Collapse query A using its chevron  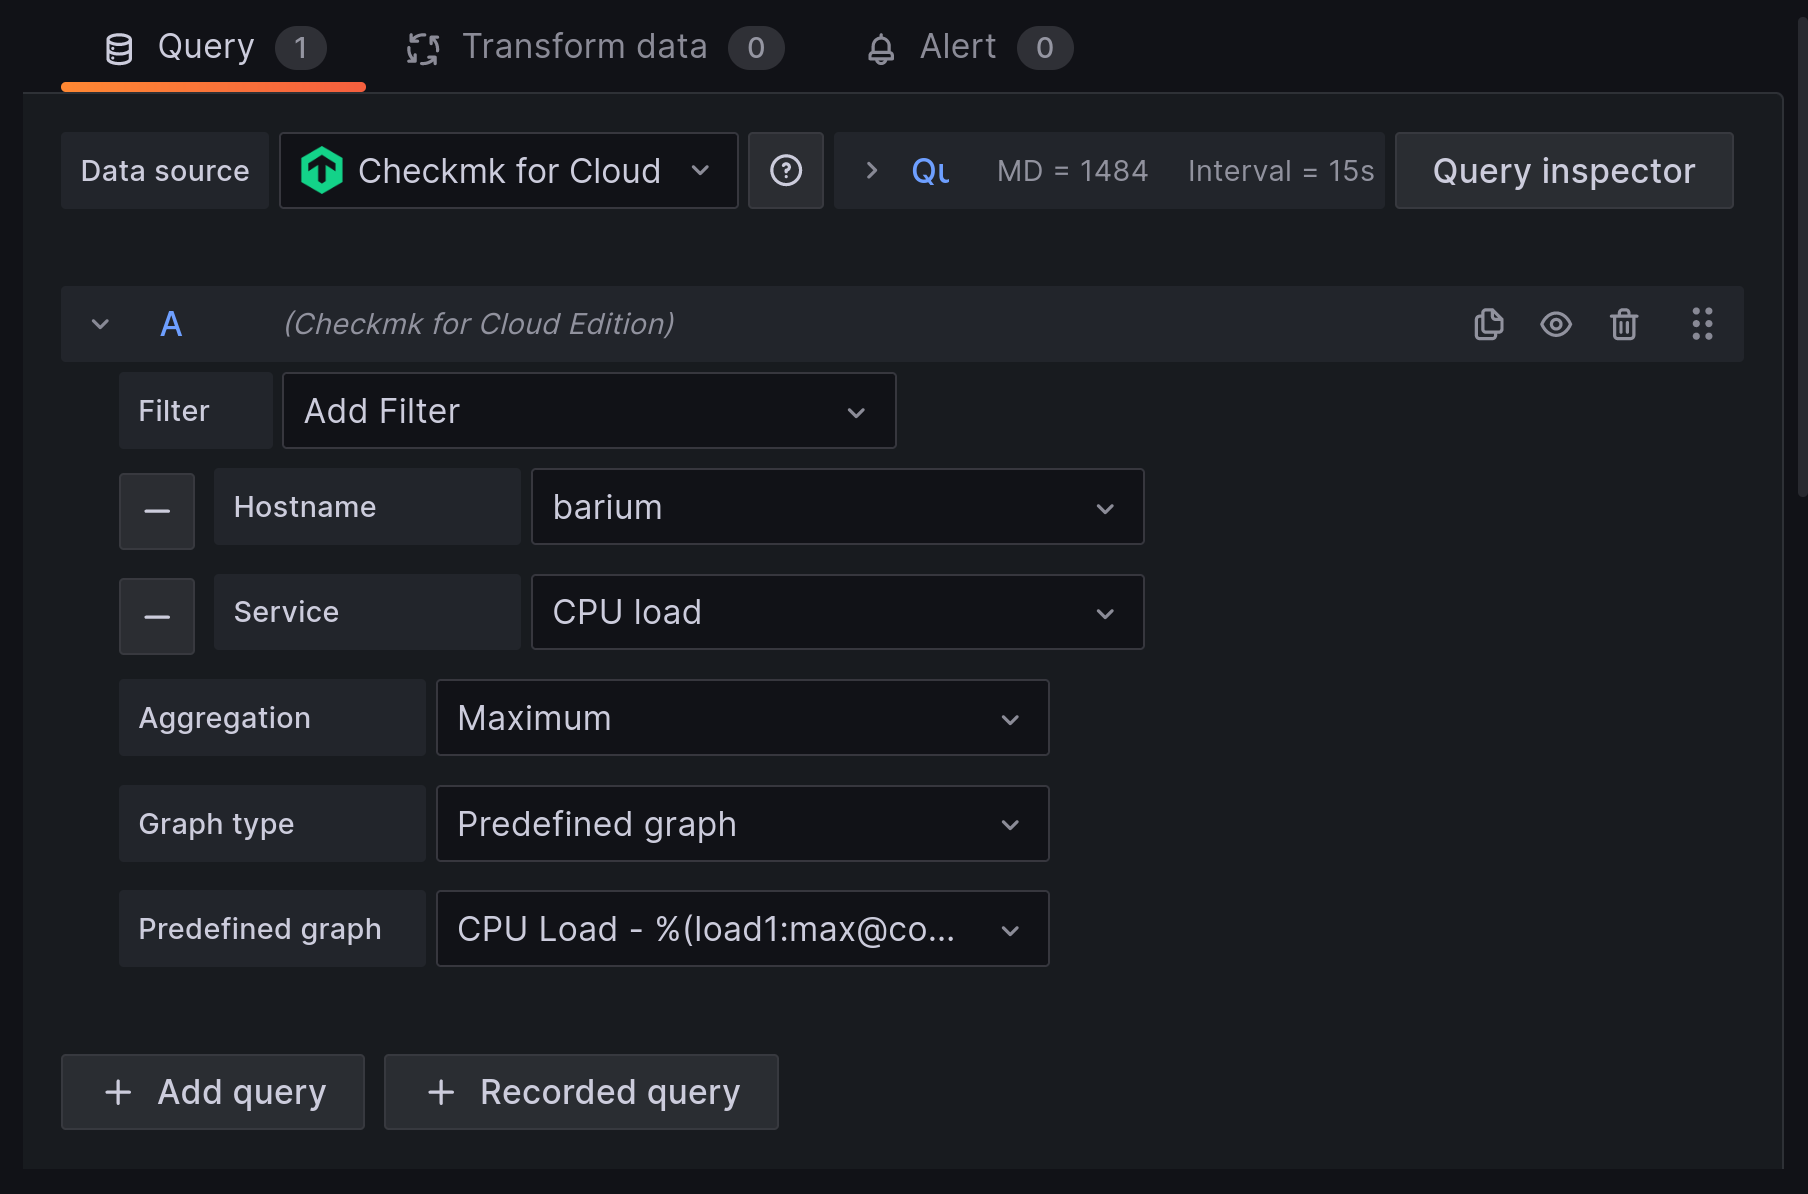pos(99,324)
